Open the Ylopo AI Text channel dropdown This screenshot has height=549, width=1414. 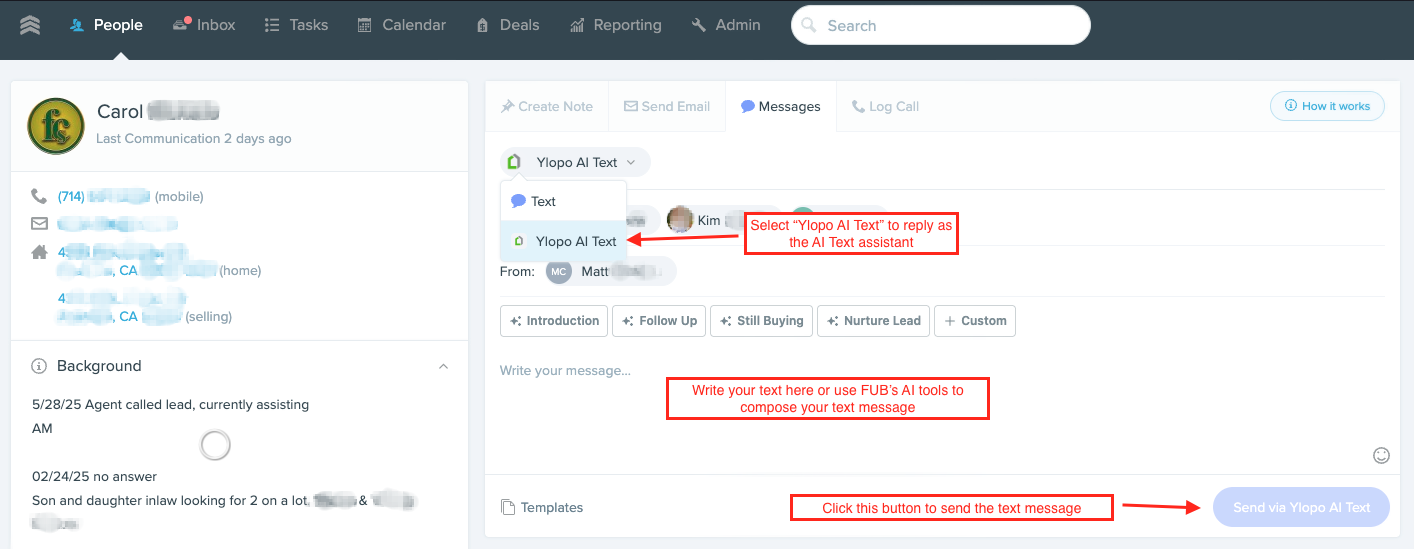click(575, 162)
